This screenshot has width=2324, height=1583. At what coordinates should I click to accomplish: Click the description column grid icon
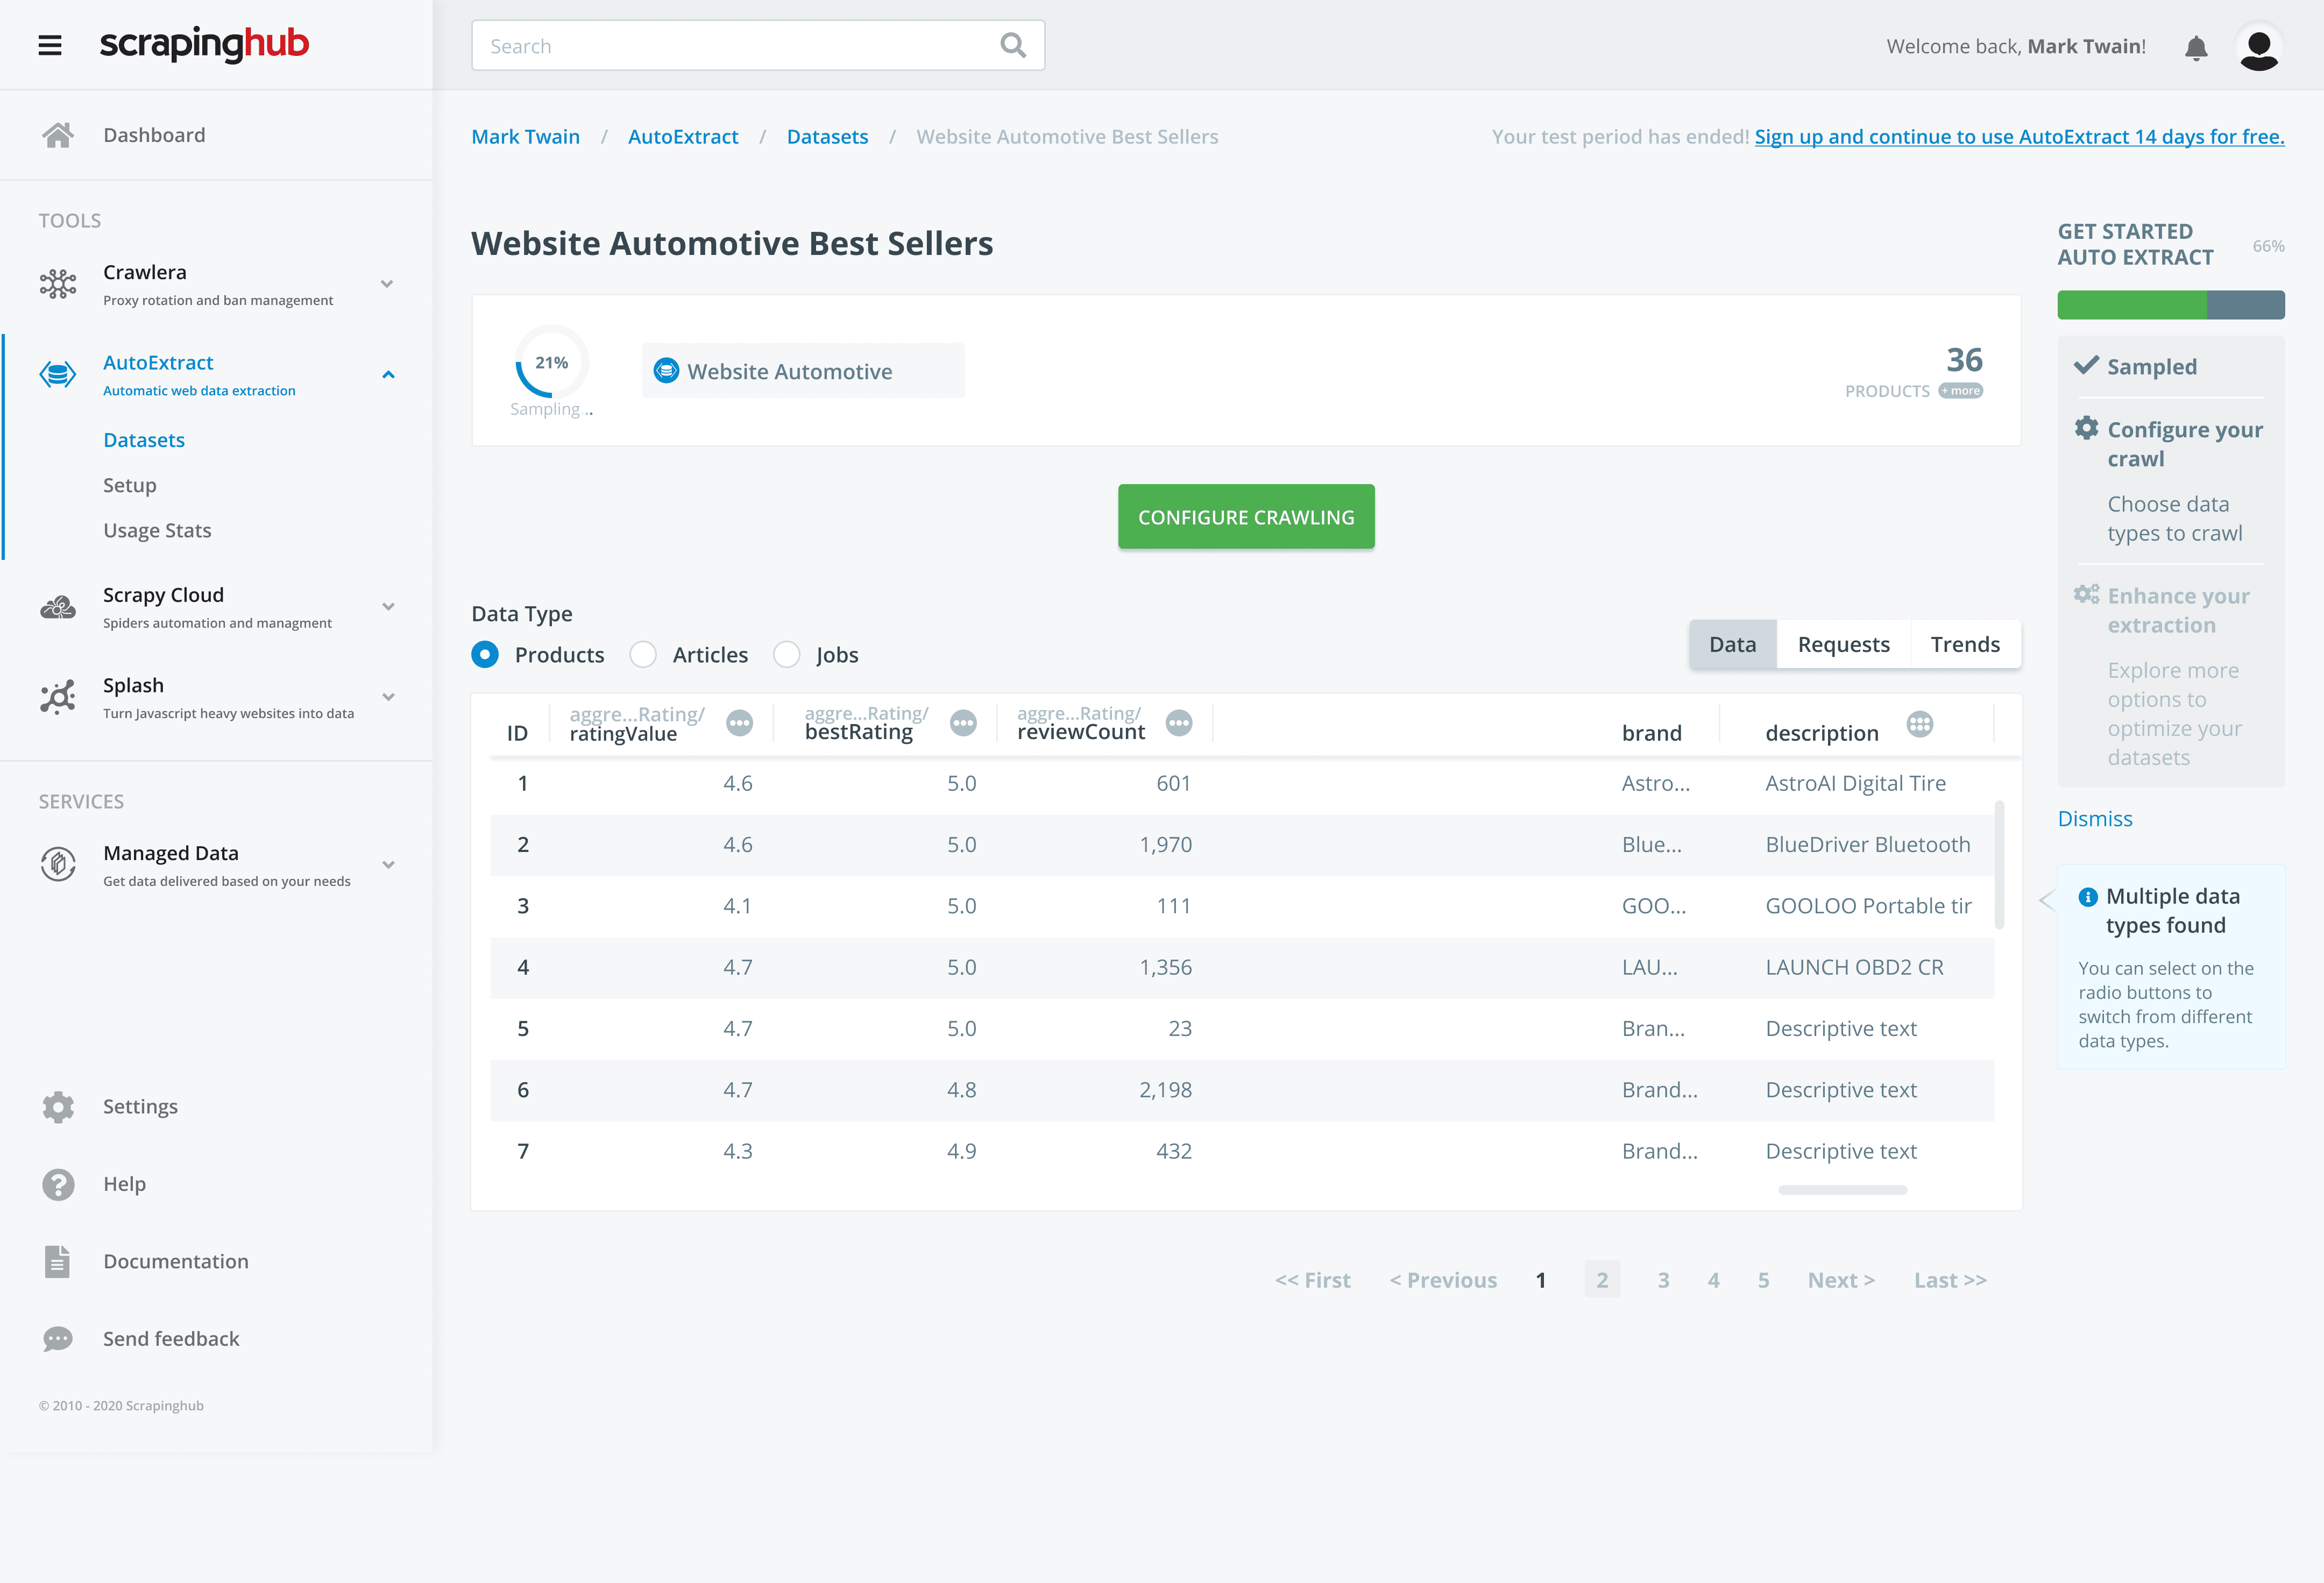(1919, 724)
